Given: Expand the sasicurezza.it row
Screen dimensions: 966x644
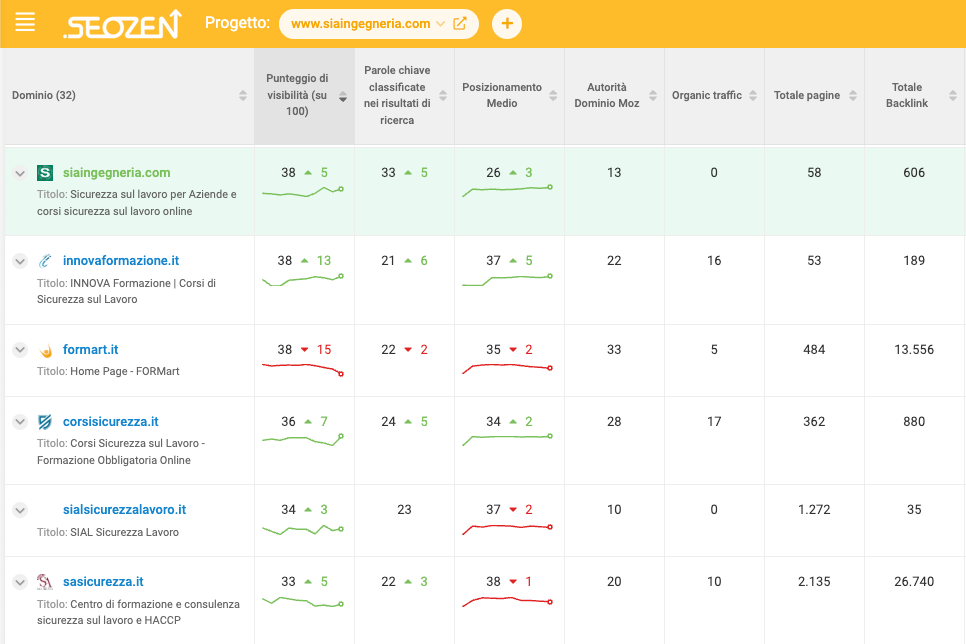Looking at the screenshot, I should tap(20, 582).
